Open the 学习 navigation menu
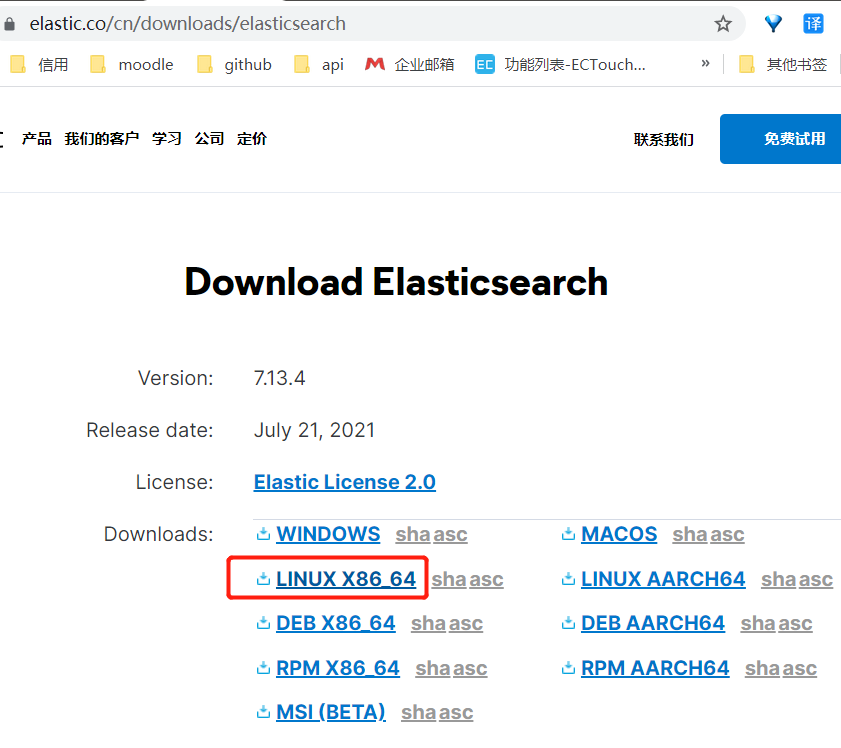This screenshot has height=748, width=841. [166, 139]
